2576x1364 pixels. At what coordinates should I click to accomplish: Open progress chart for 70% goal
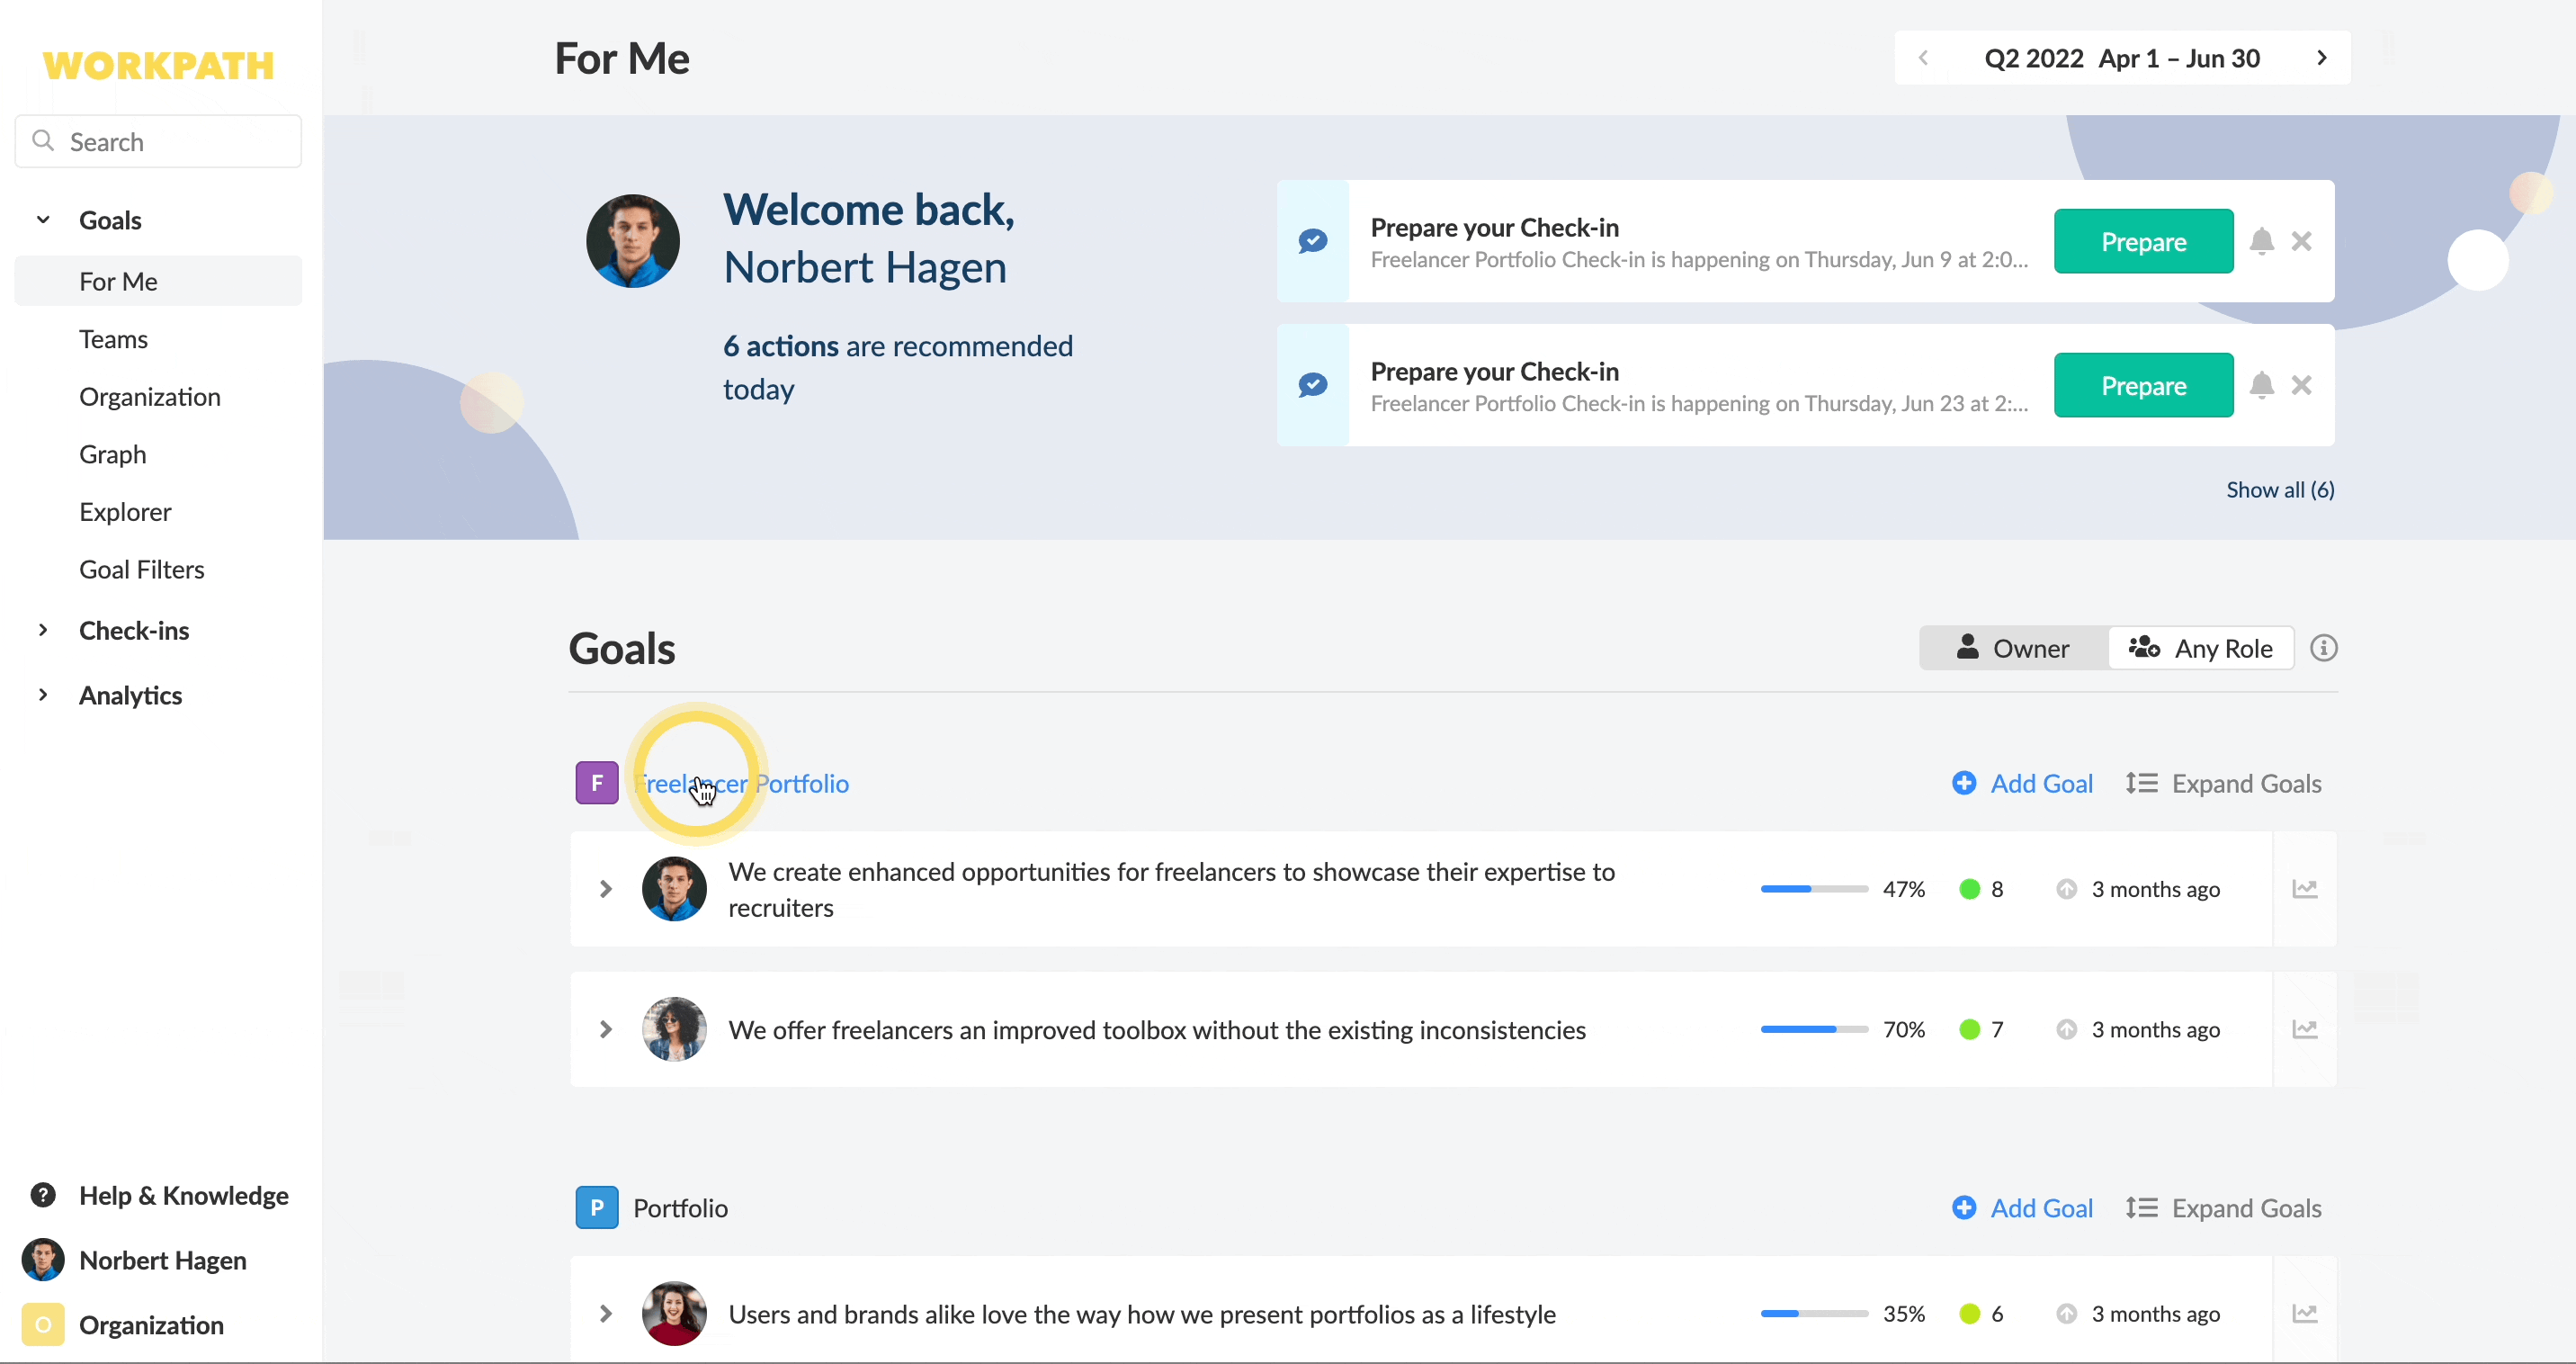click(2305, 1029)
